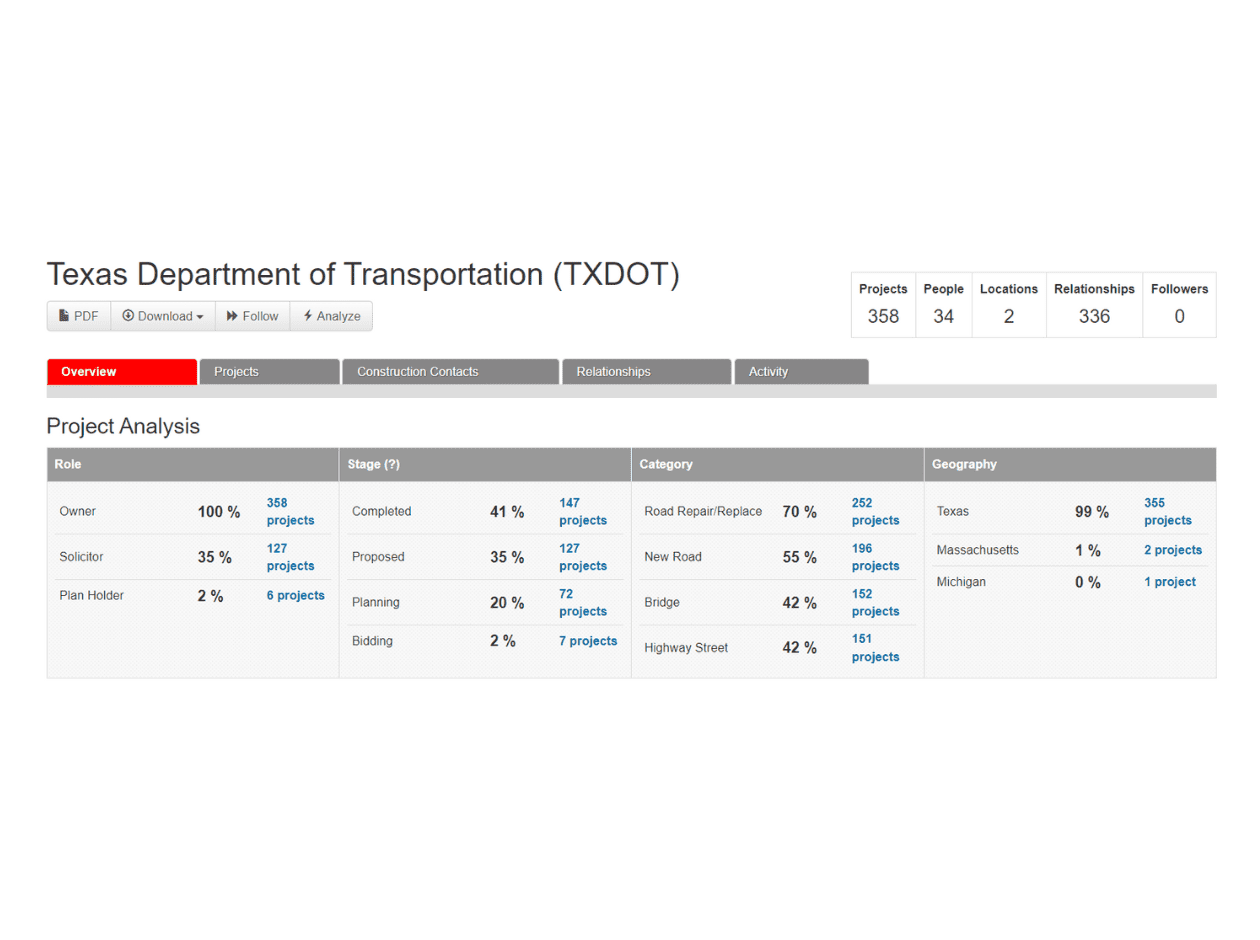The width and height of the screenshot is (1260, 940).
Task: Click the 2 projects Massachusetts link
Action: click(1172, 550)
